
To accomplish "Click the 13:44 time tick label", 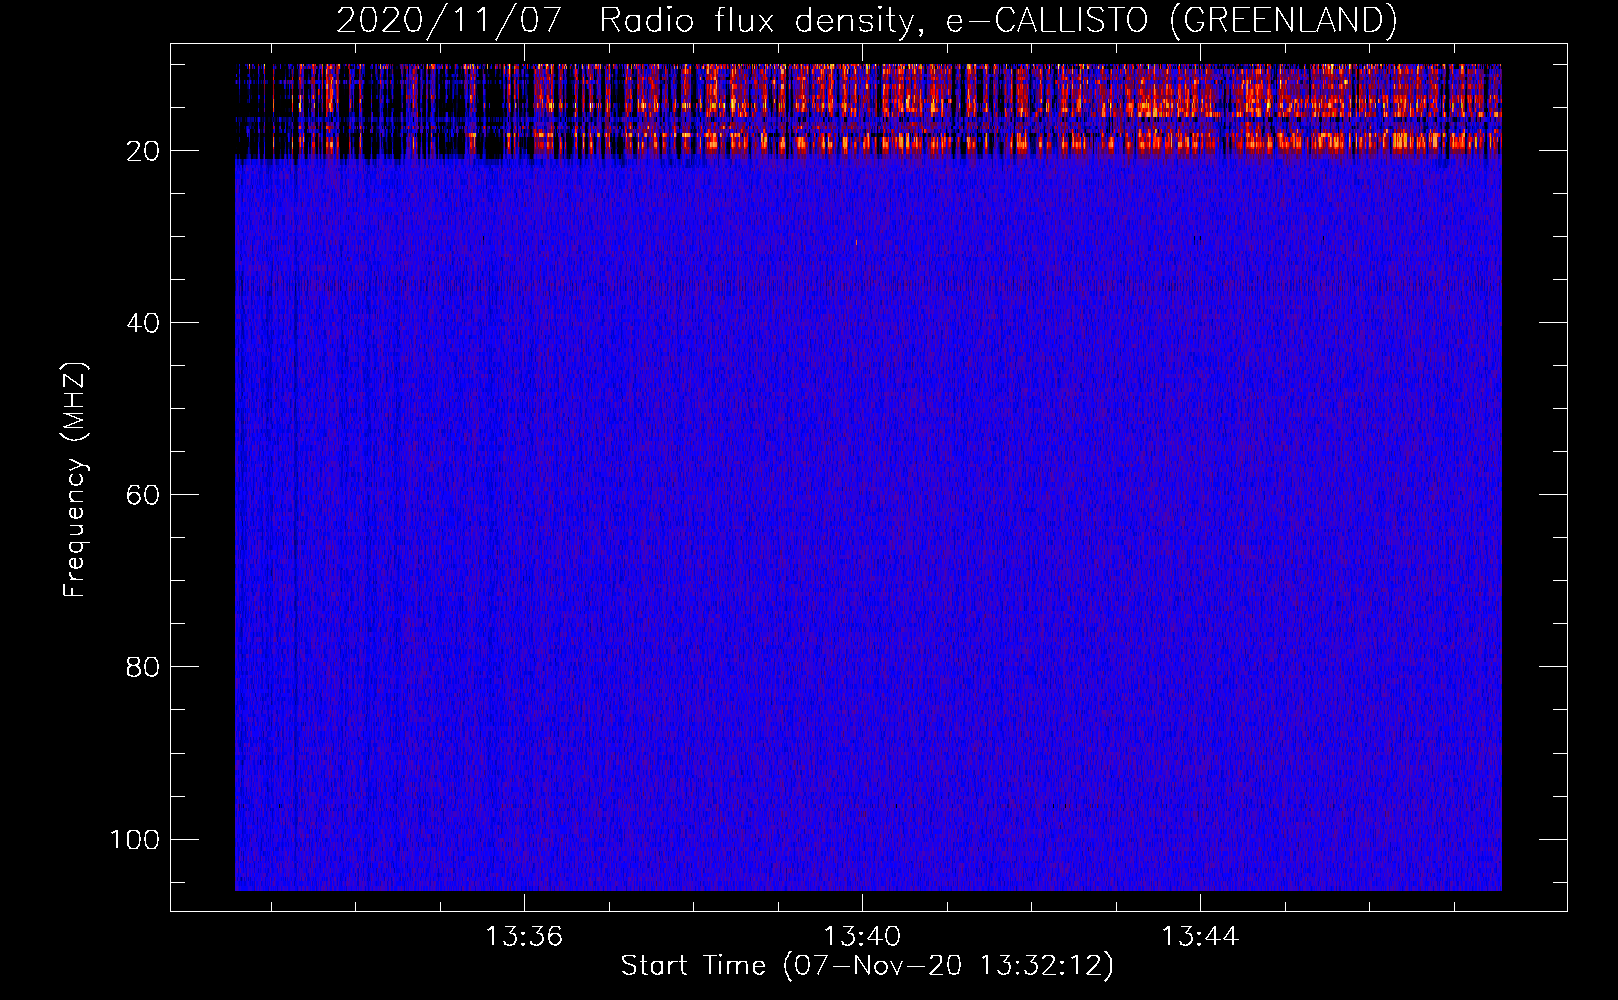I will pyautogui.click(x=1199, y=937).
